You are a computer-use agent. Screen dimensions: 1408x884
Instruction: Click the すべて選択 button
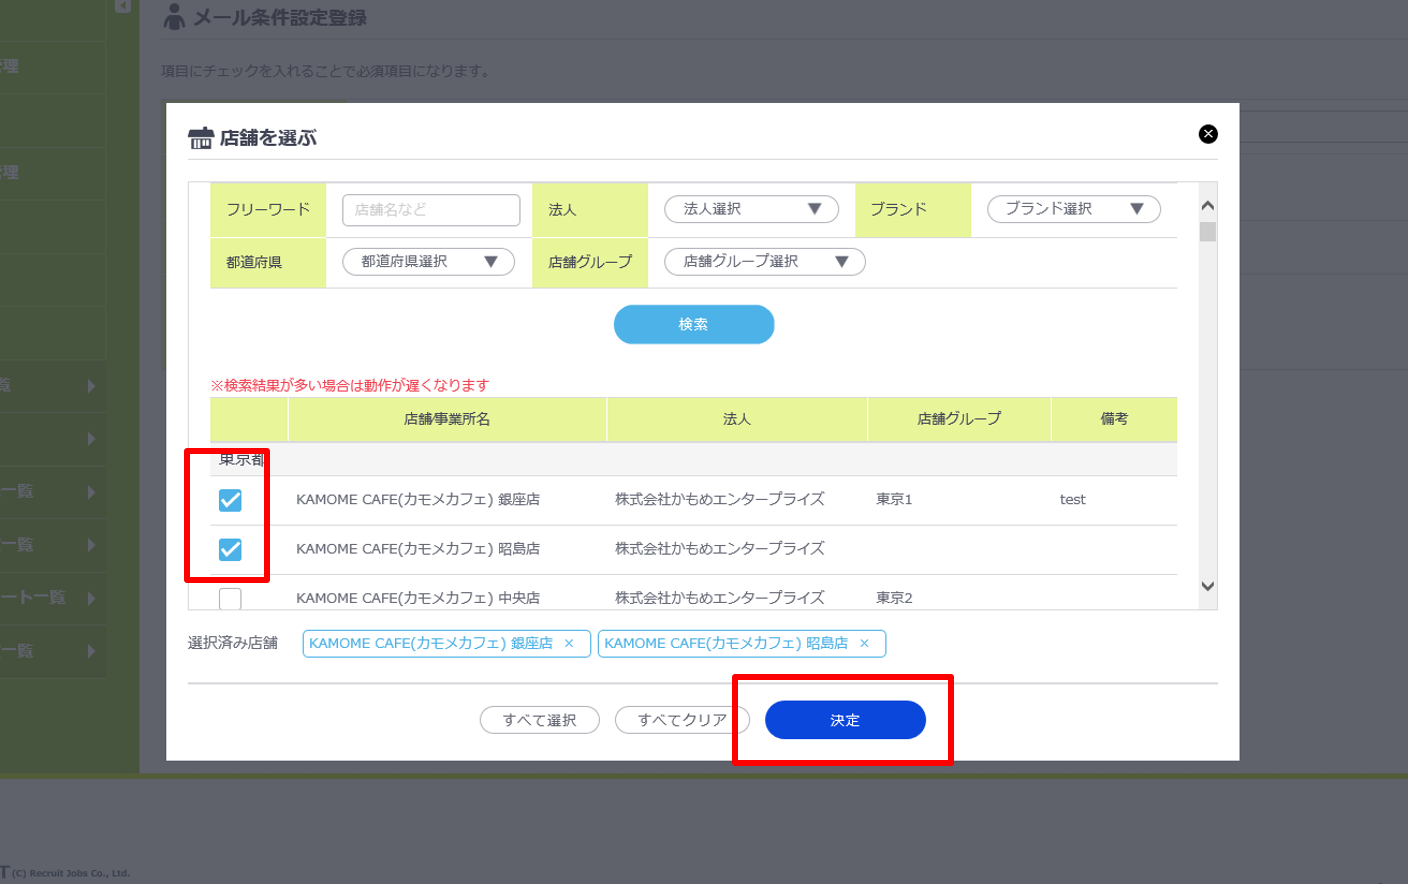click(539, 720)
